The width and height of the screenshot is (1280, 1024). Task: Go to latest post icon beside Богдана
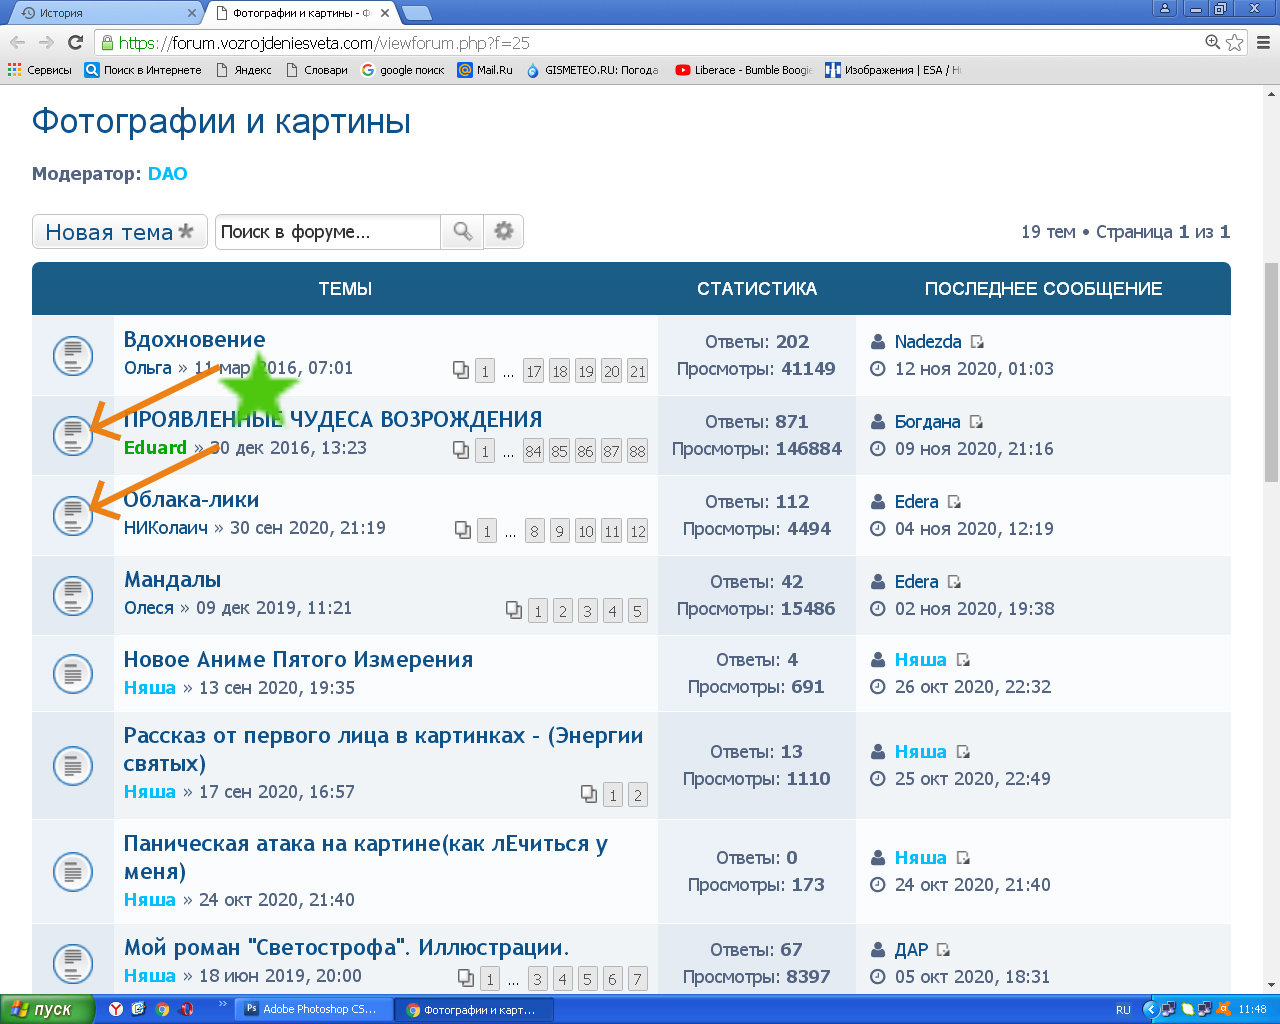point(976,422)
